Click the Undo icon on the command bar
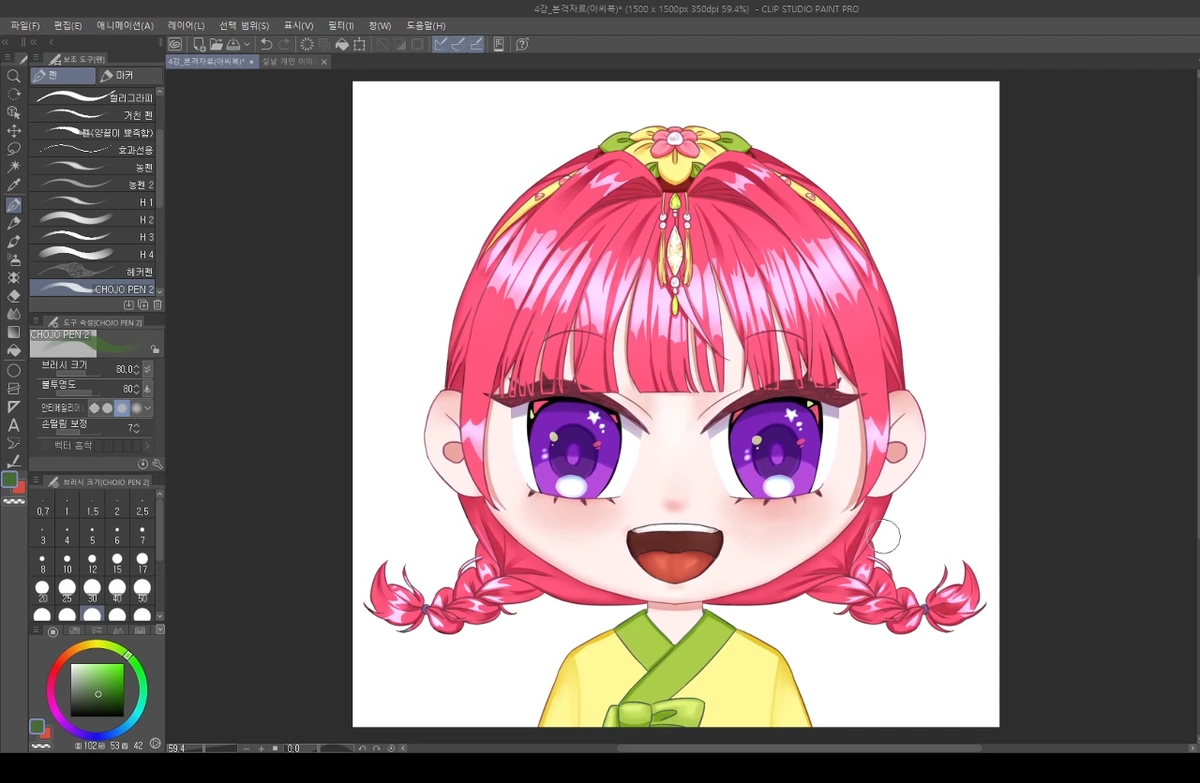The height and width of the screenshot is (783, 1200). coord(265,44)
